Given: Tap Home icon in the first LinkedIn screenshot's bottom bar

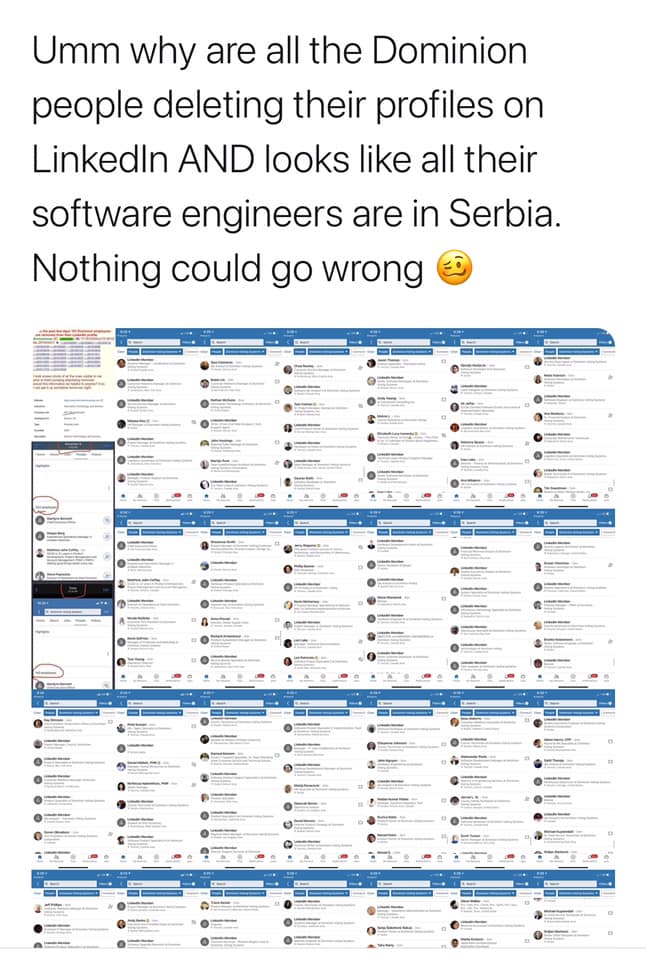Looking at the screenshot, I should pyautogui.click(x=123, y=496).
